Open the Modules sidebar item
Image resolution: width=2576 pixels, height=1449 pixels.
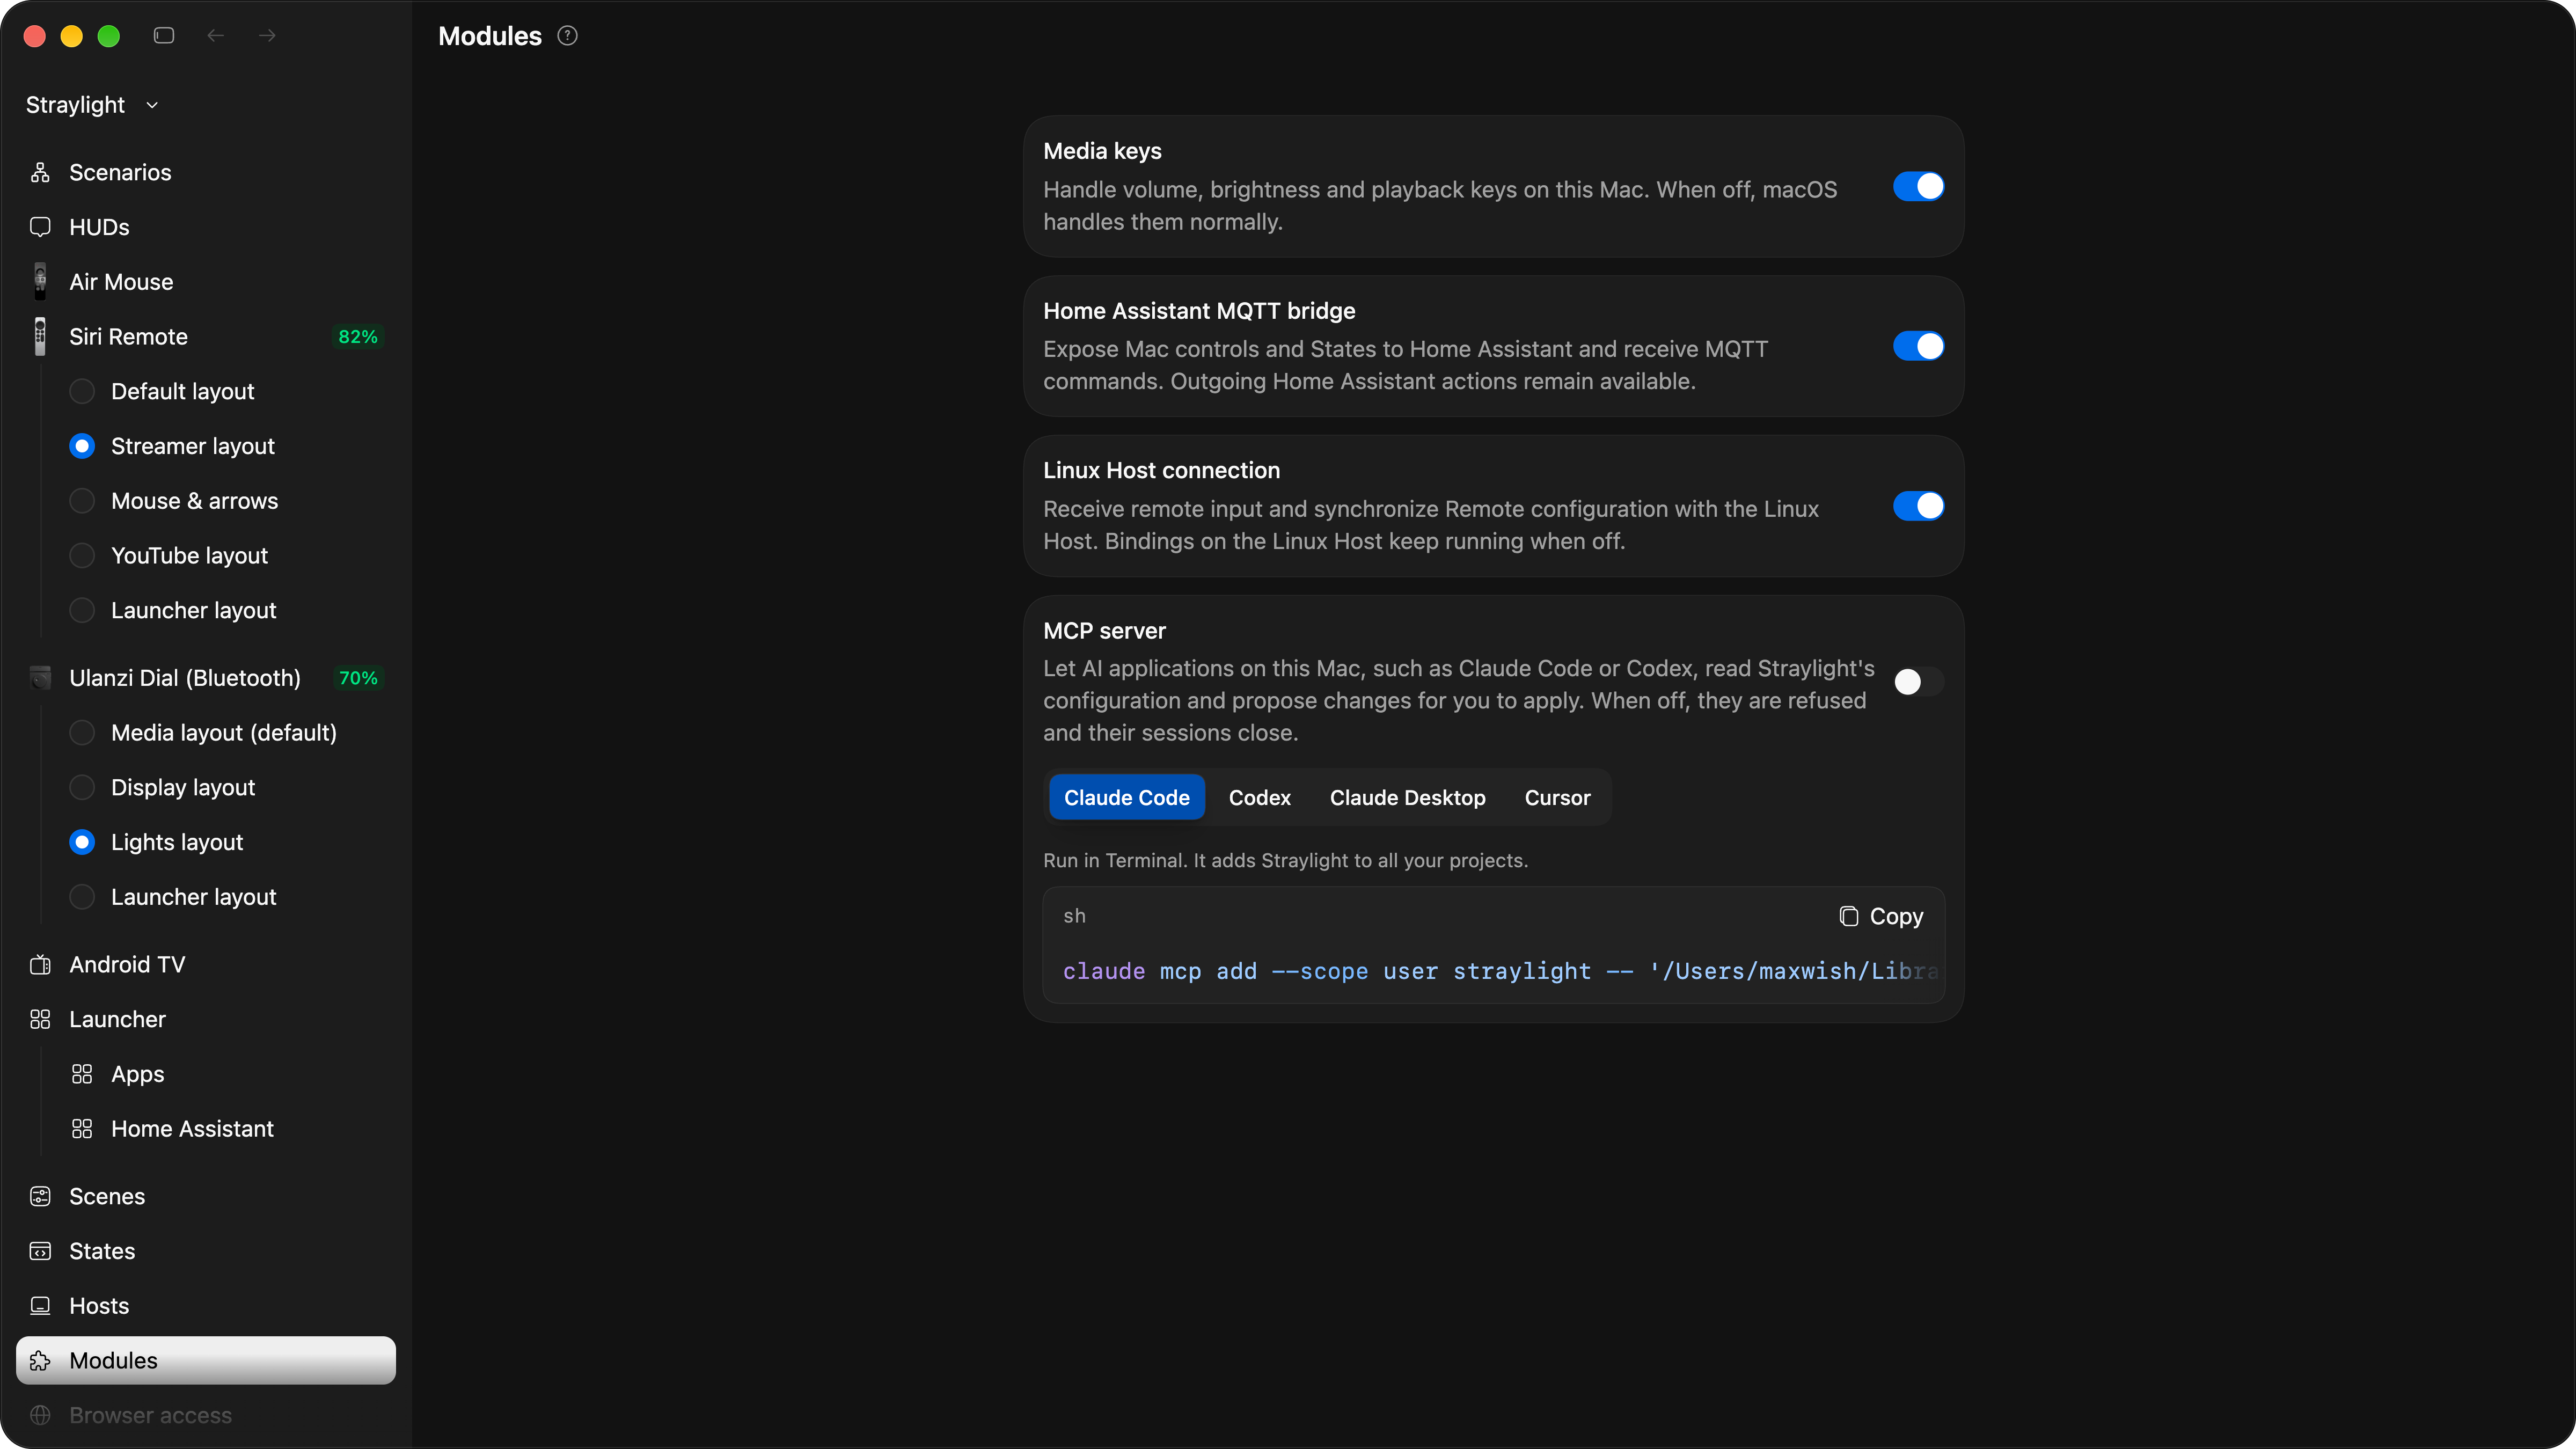[x=206, y=1361]
